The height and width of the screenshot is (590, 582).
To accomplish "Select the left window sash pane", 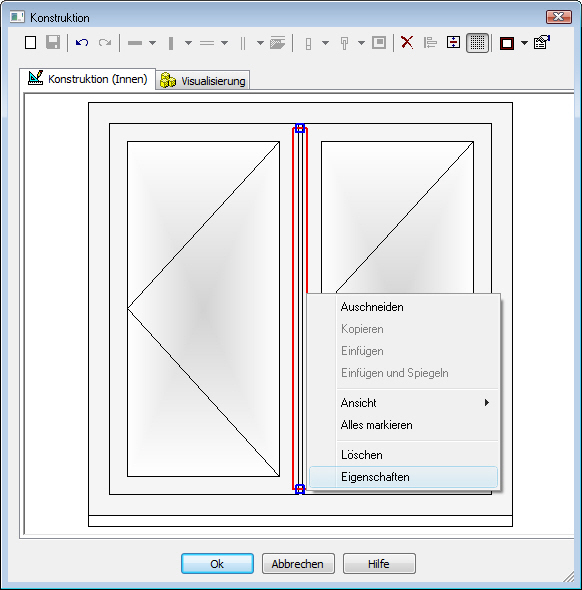I will (x=203, y=309).
